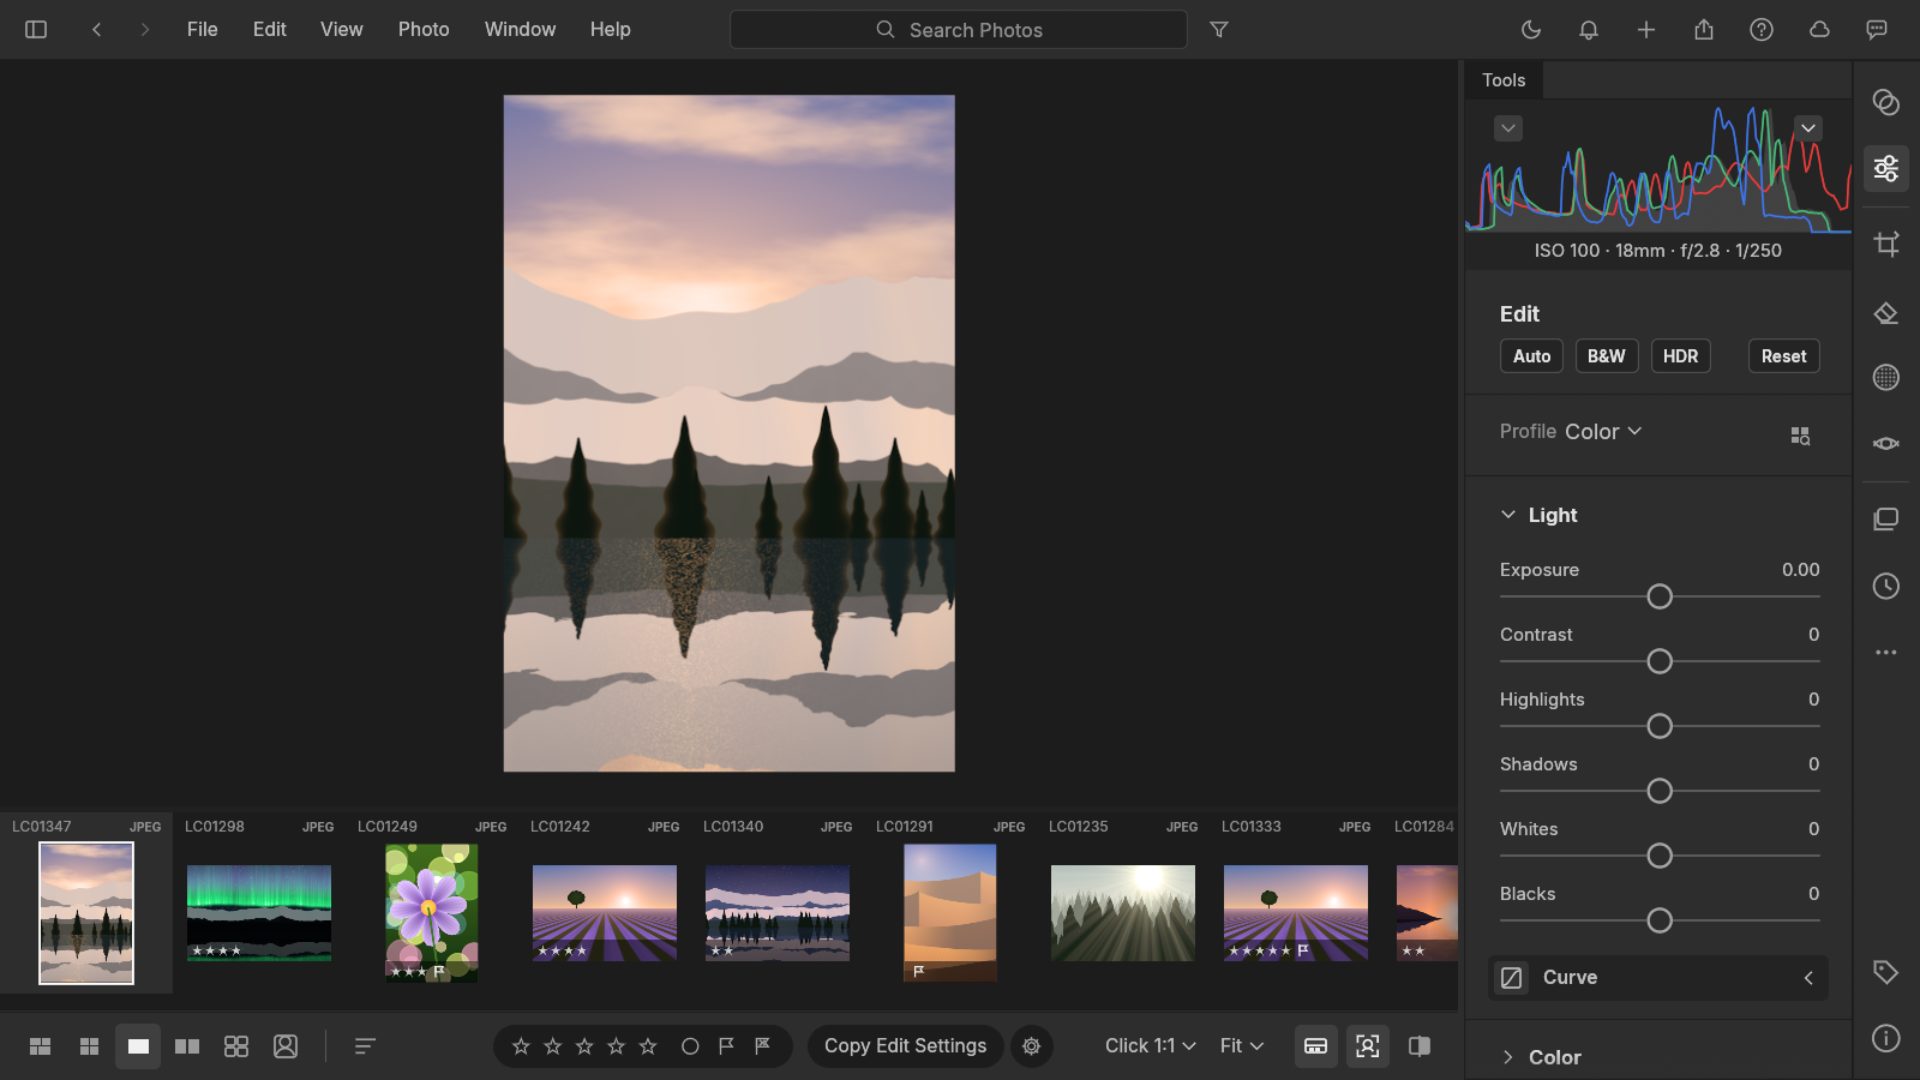This screenshot has width=1920, height=1080.
Task: Toggle the filmstrip visibility button
Action: (1316, 1046)
